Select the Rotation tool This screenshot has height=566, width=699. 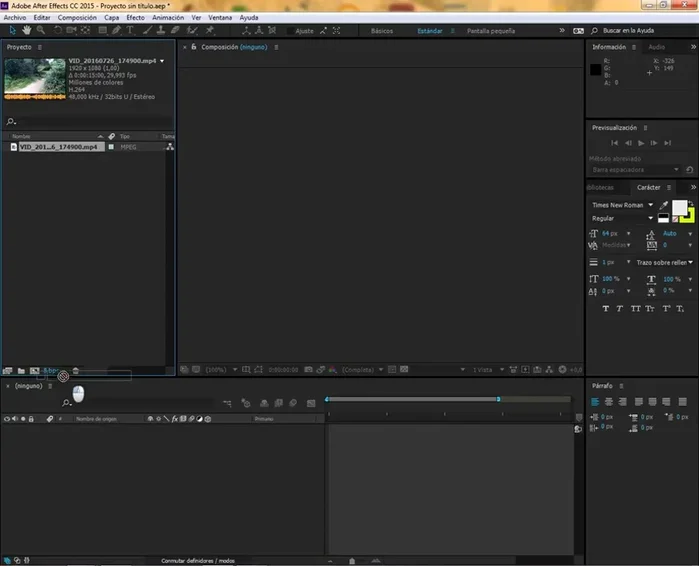click(x=58, y=30)
